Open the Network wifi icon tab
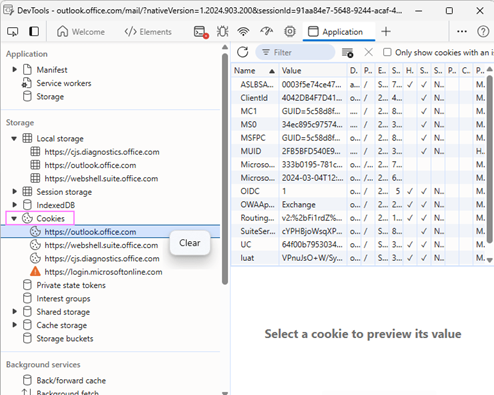Viewport: 494px width, 395px height. [243, 32]
